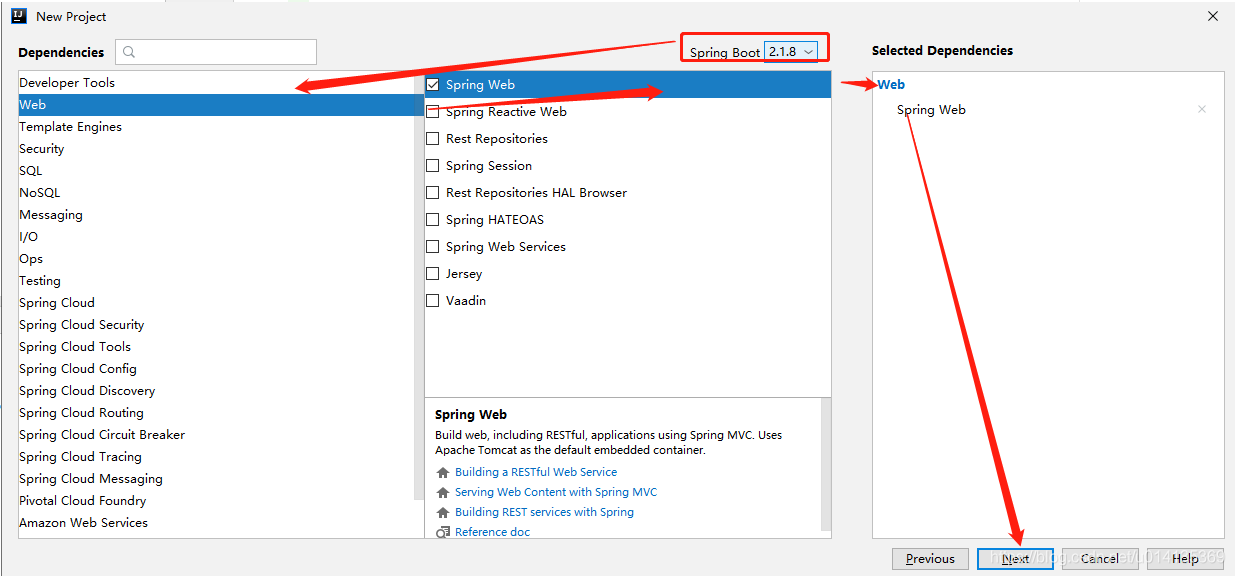Image resolution: width=1235 pixels, height=576 pixels.
Task: Click the Cancel button
Action: click(1099, 559)
